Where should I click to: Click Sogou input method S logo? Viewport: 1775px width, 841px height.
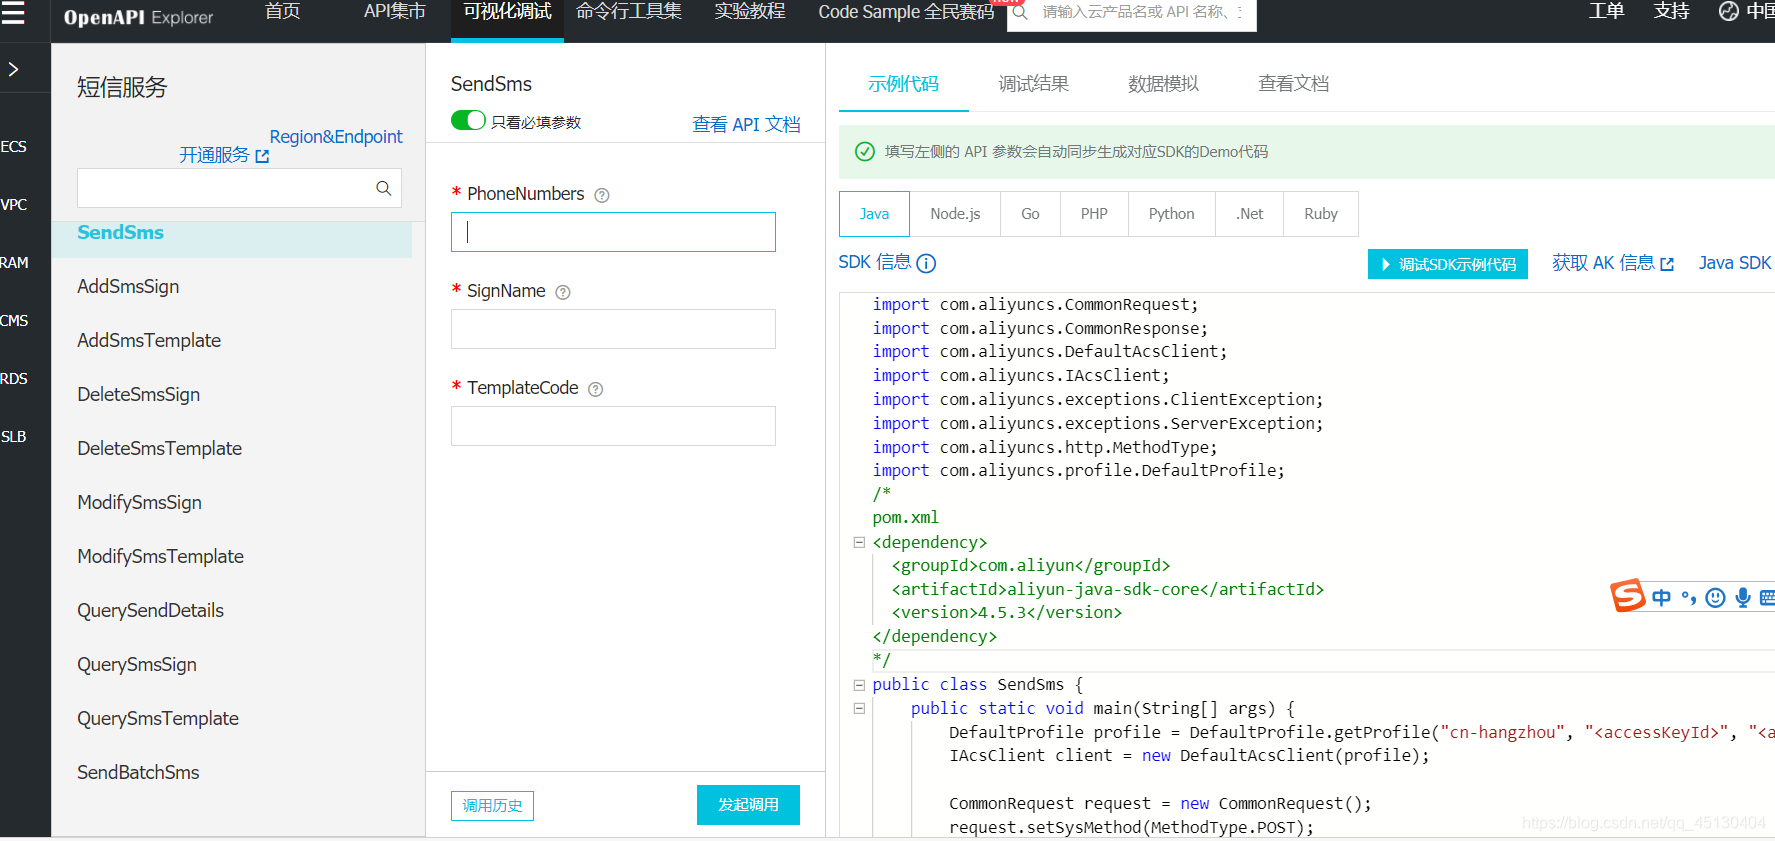coord(1628,595)
